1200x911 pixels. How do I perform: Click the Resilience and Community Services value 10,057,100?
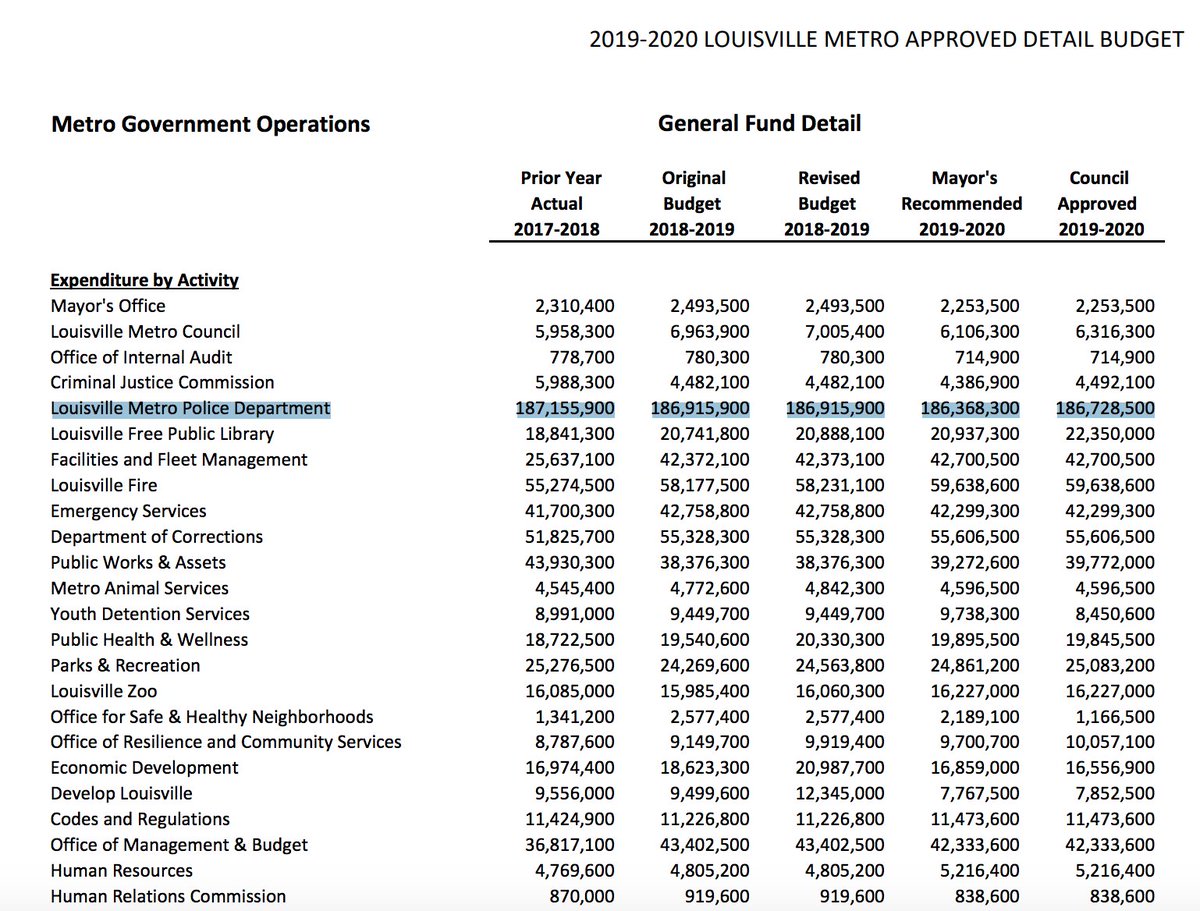(1109, 742)
